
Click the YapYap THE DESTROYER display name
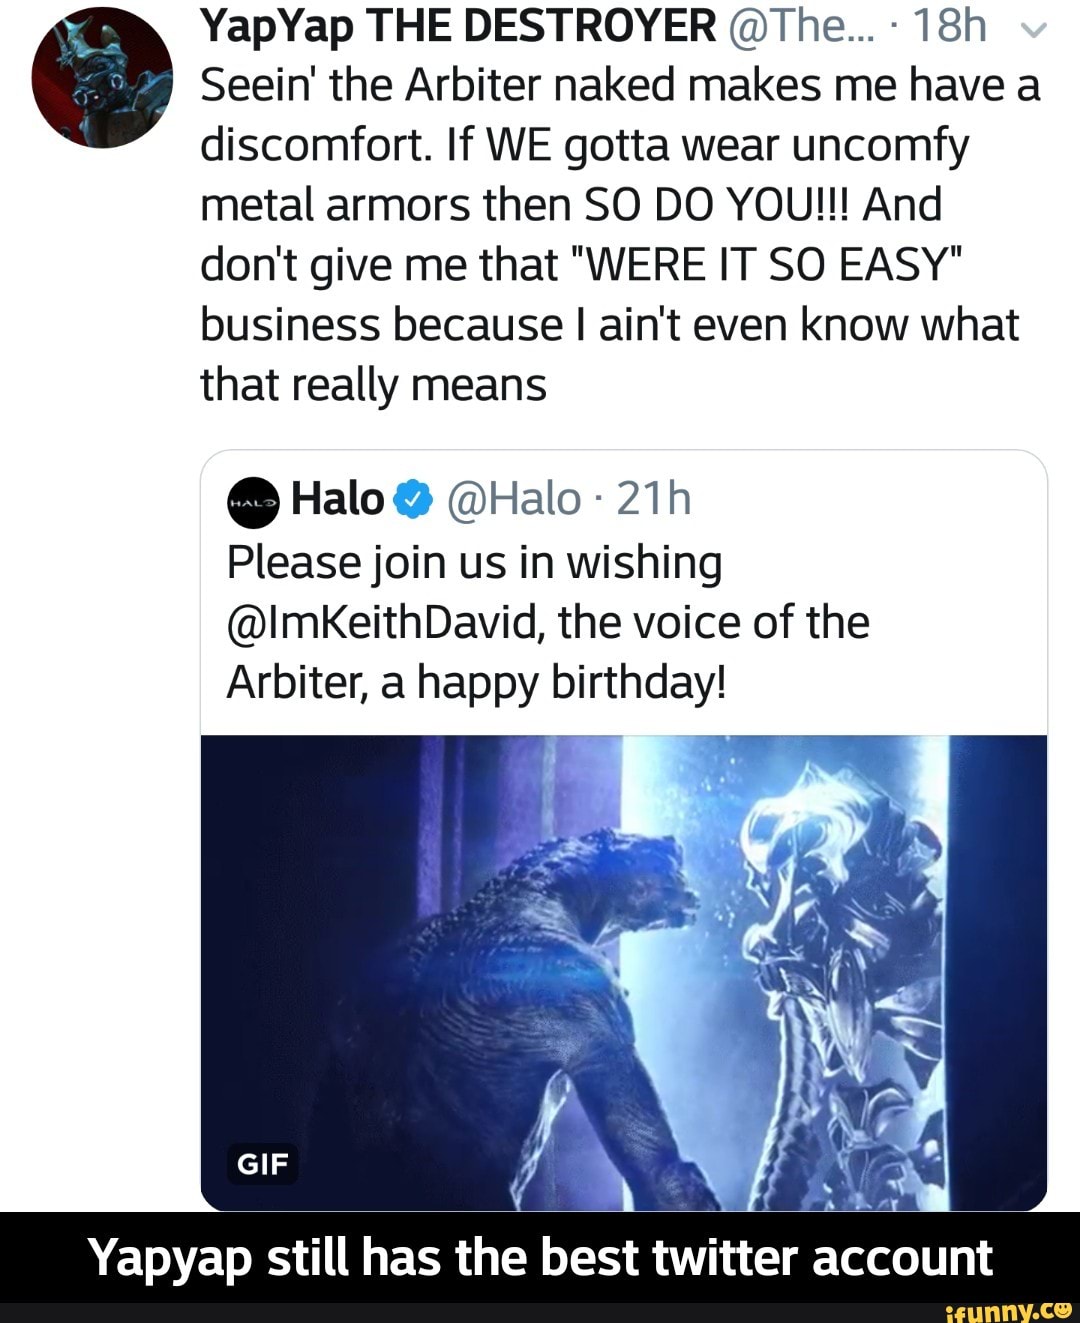click(458, 27)
